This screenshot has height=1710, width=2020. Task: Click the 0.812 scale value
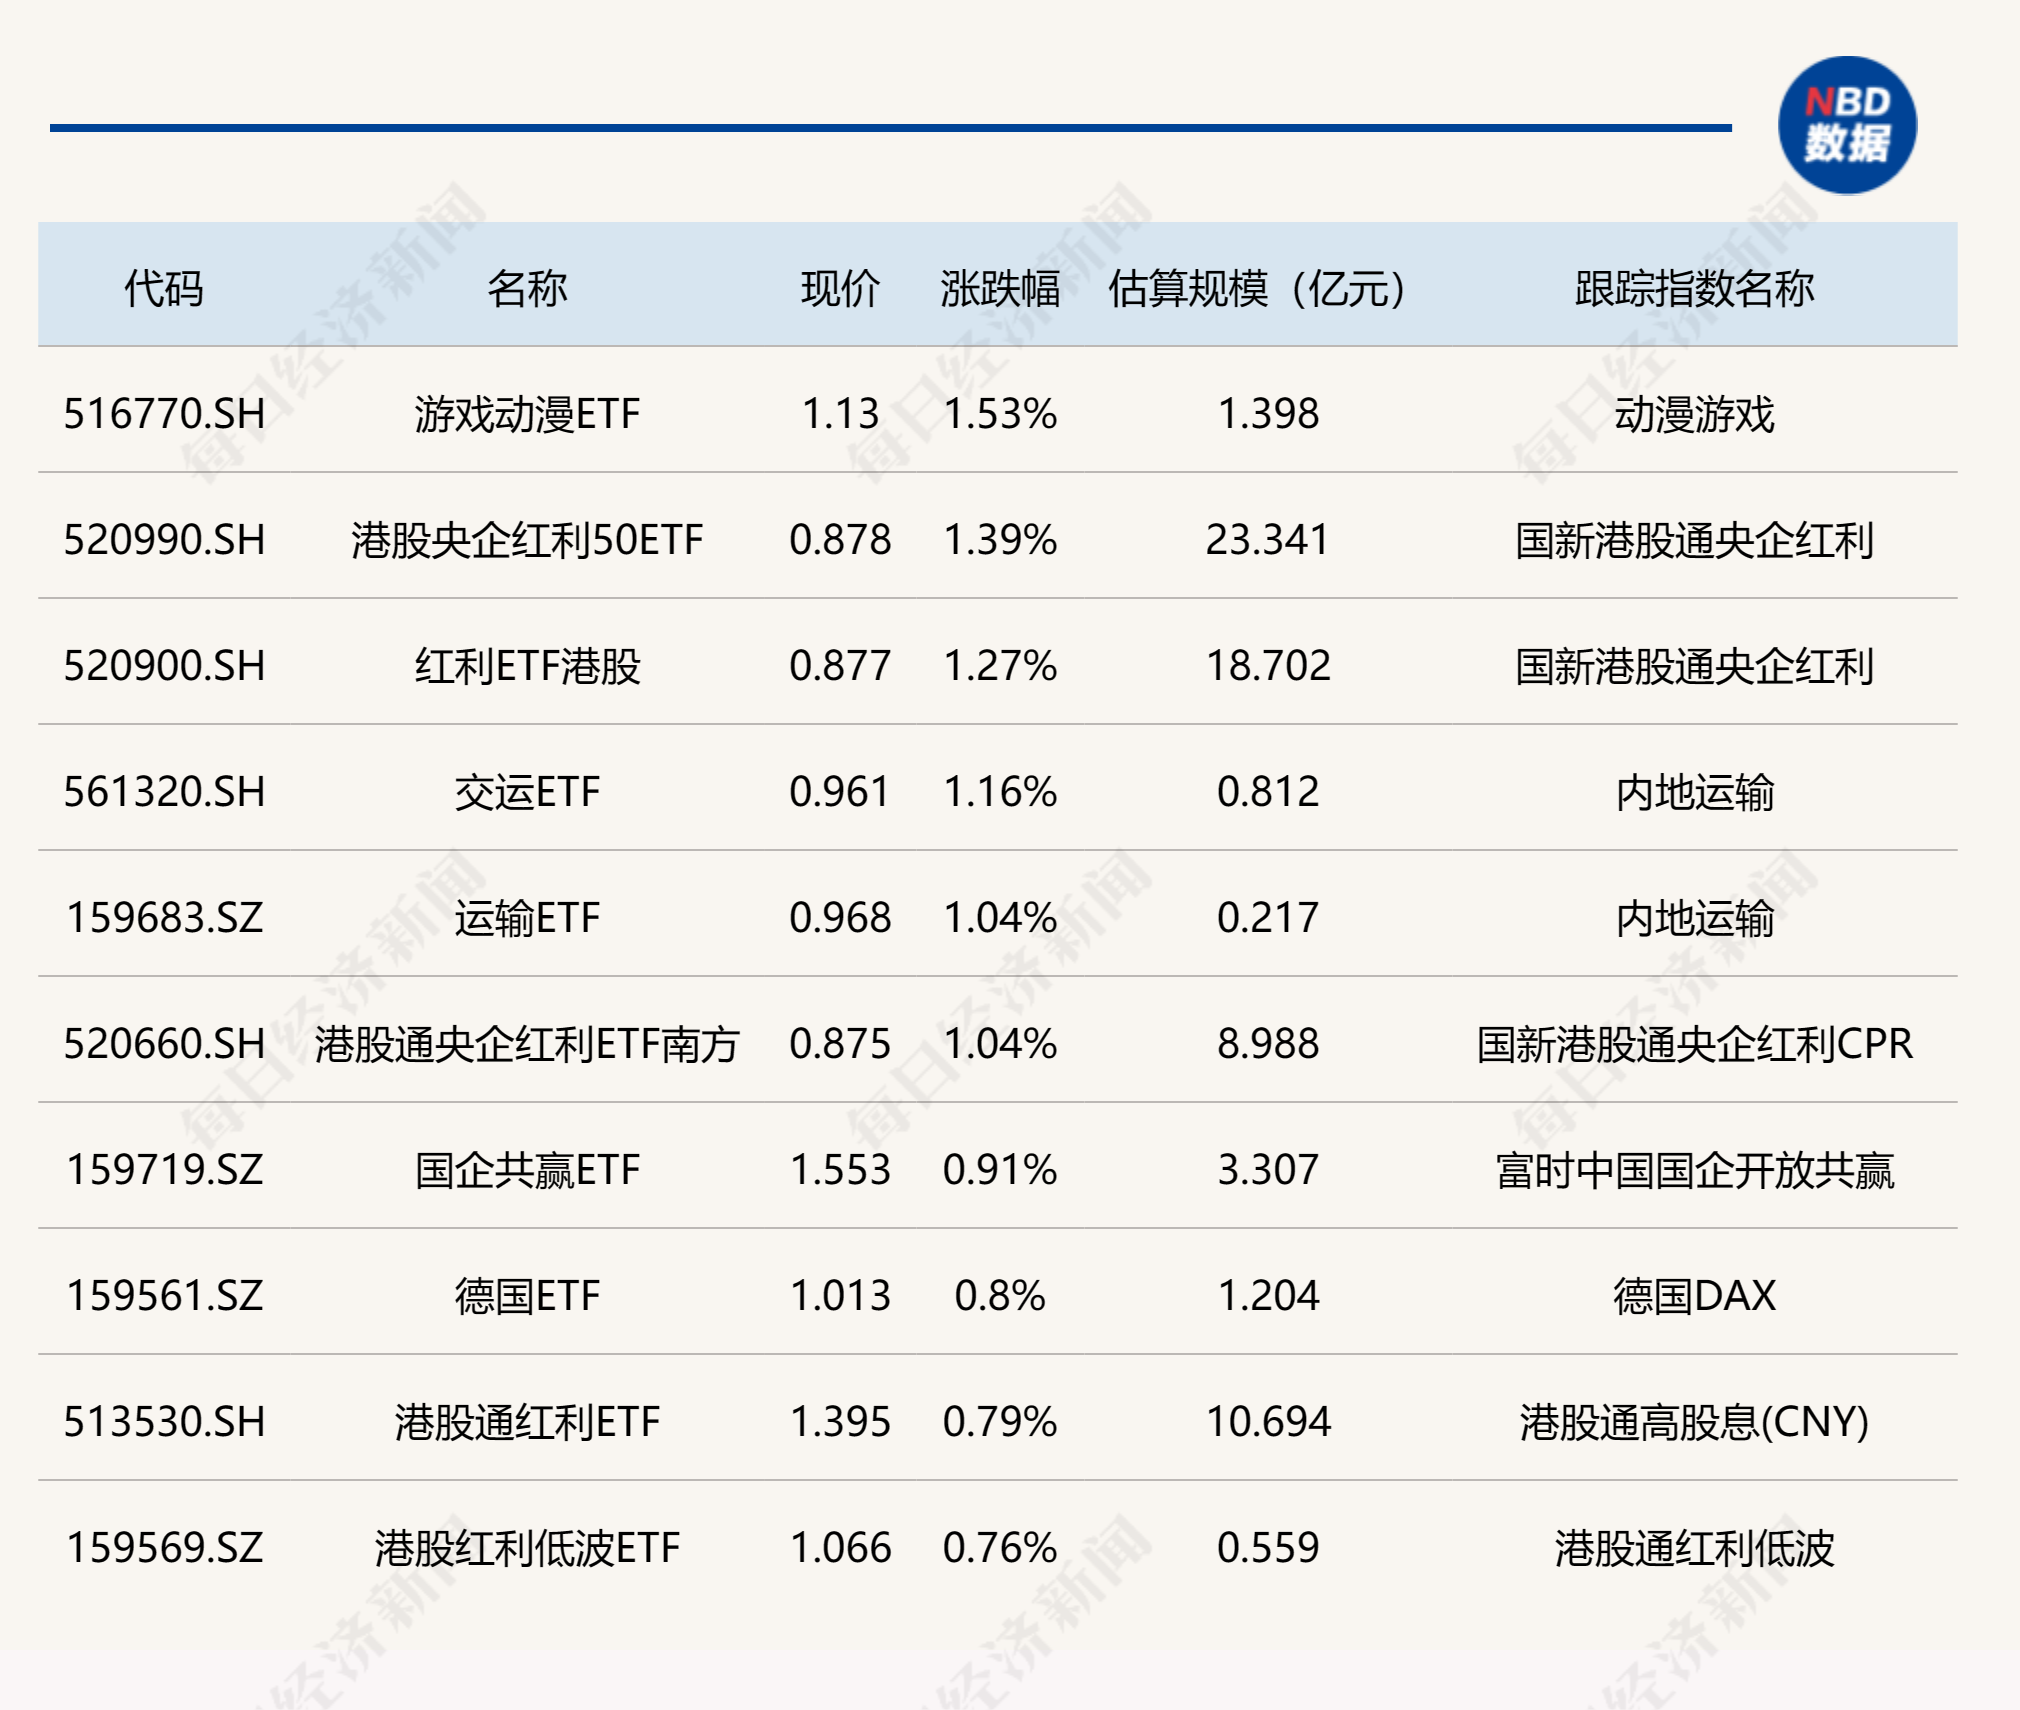pyautogui.click(x=1268, y=792)
